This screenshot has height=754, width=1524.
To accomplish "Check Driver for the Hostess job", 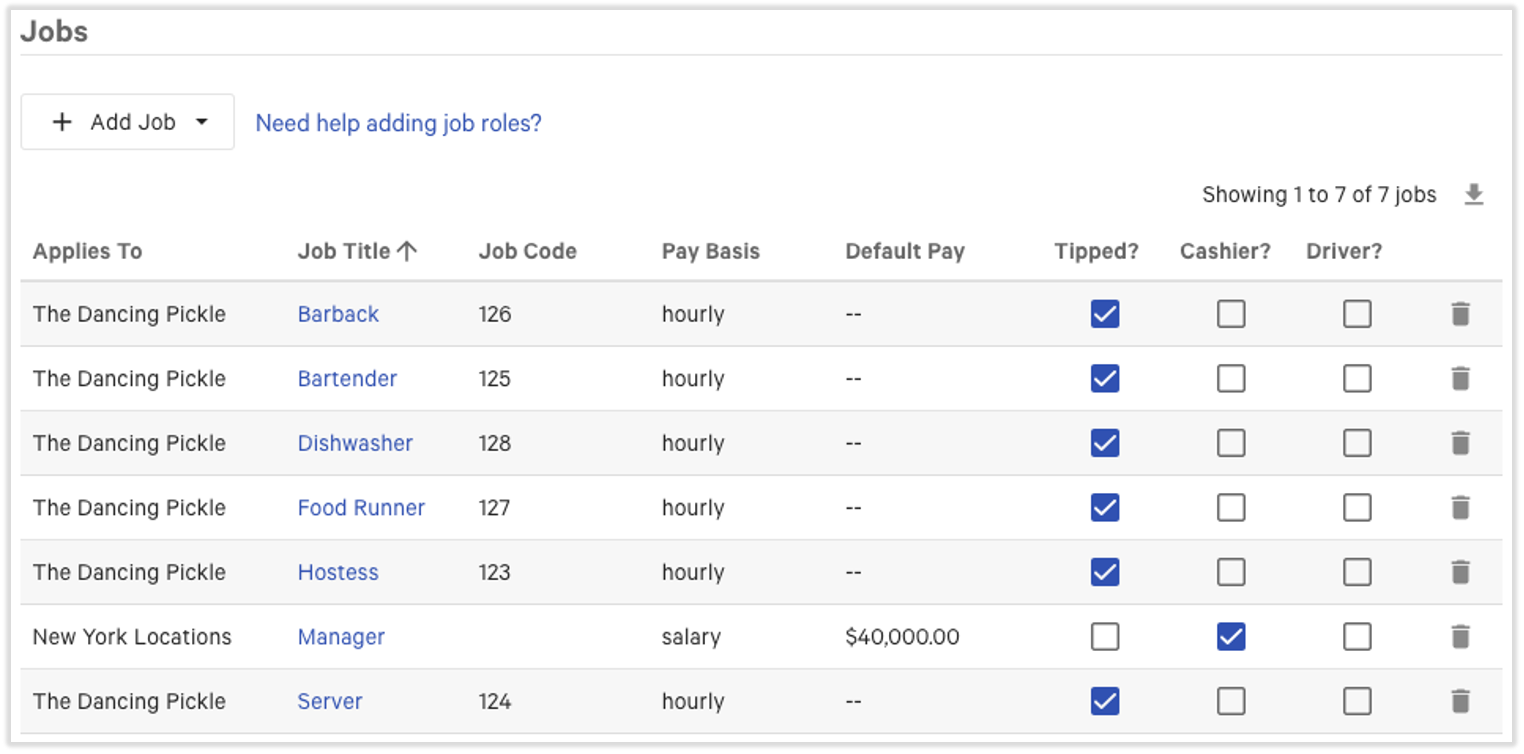I will (x=1357, y=571).
